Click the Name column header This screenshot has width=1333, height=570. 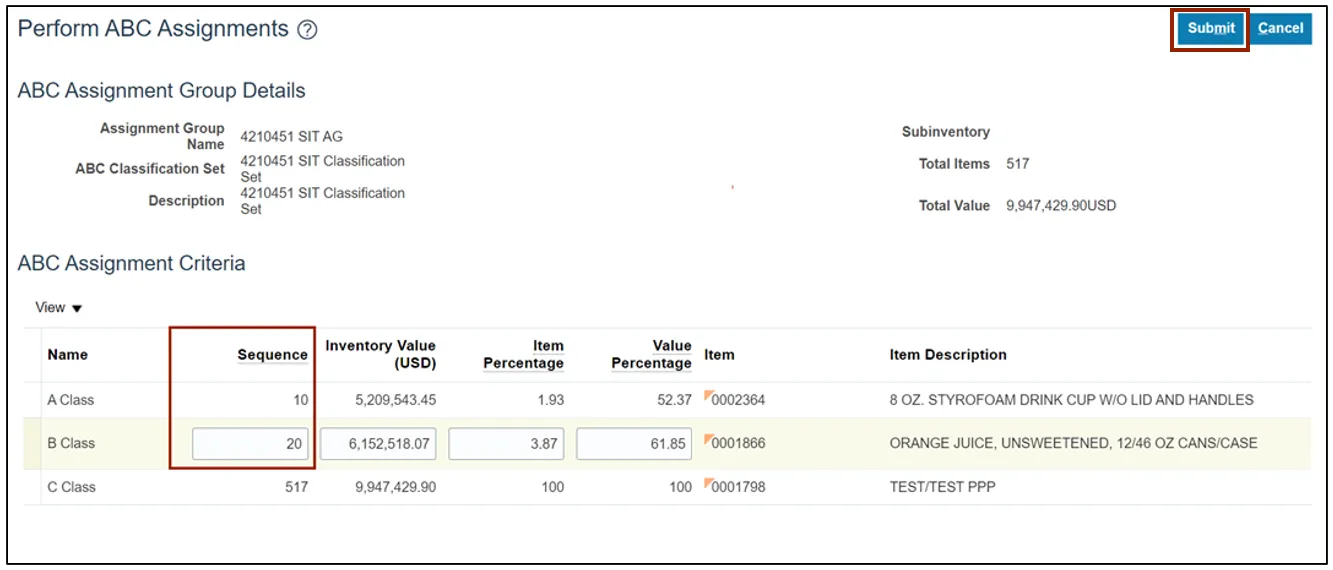68,355
